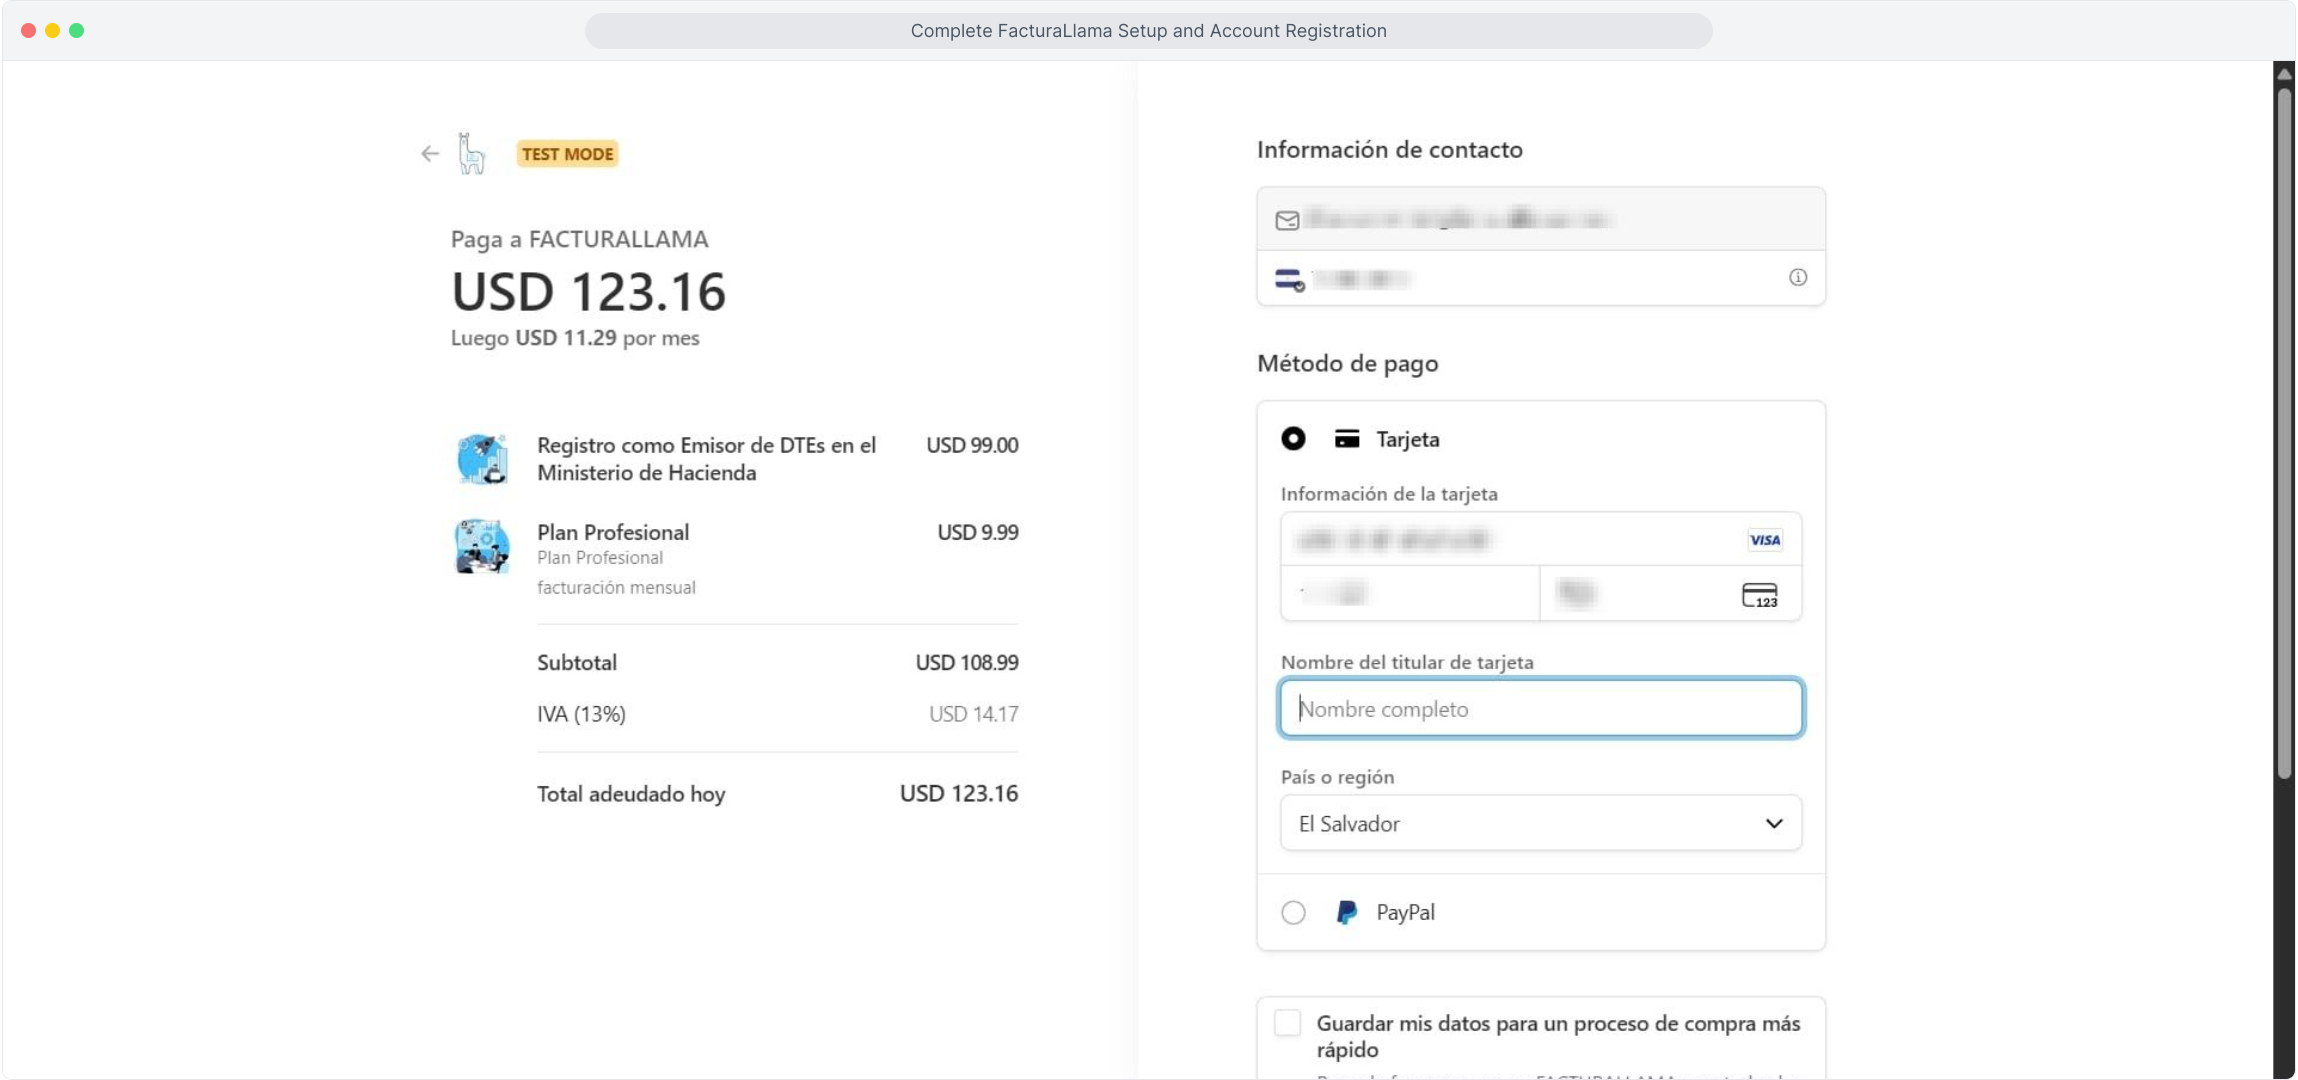Click the Link saved-payment icon
Viewport: 2298px width, 1080px height.
[1289, 280]
